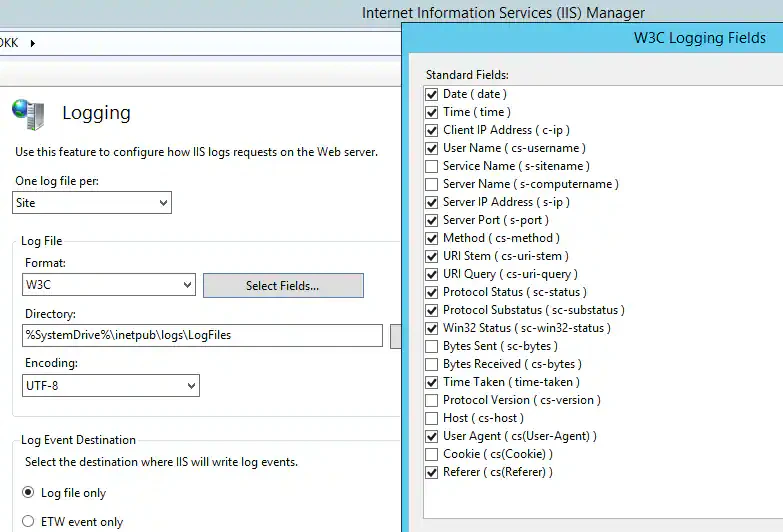Open the W3C Format dropdown
The width and height of the screenshot is (783, 532).
(109, 285)
